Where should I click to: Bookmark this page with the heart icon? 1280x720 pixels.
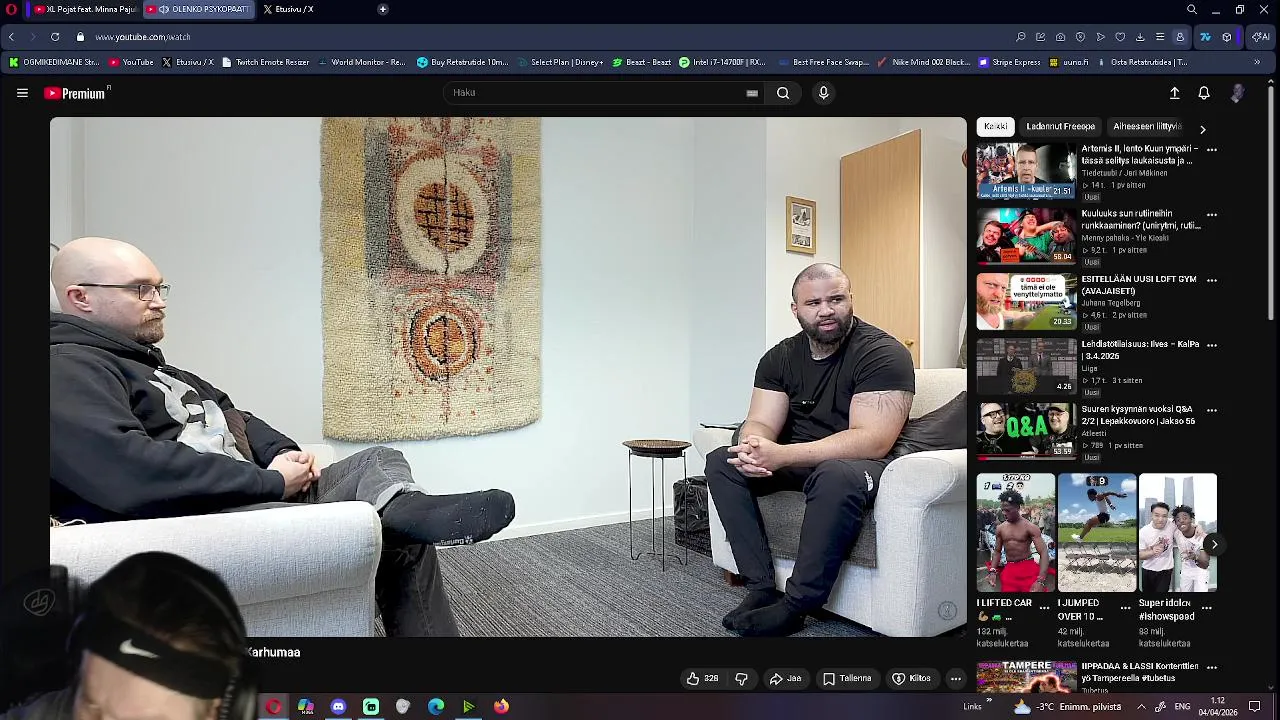click(1120, 37)
